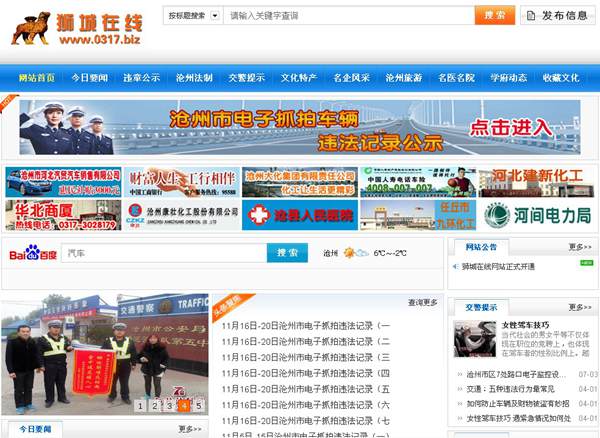Open 电子抓拍违法记录（七 headline
This screenshot has height=438, width=600.
pyautogui.click(x=306, y=421)
